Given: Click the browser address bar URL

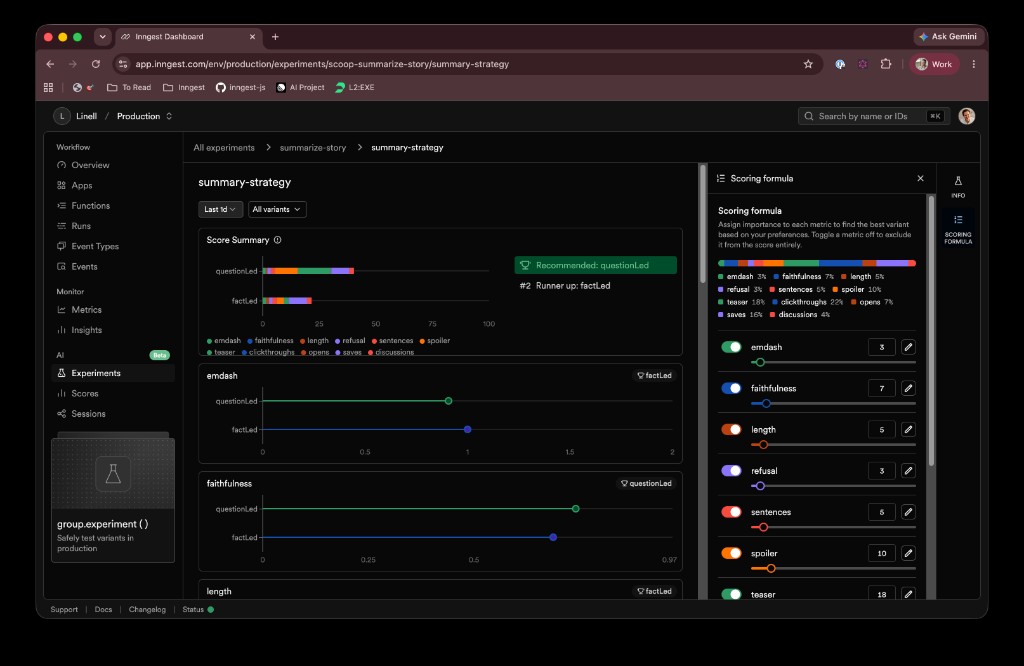Looking at the screenshot, I should (322, 64).
